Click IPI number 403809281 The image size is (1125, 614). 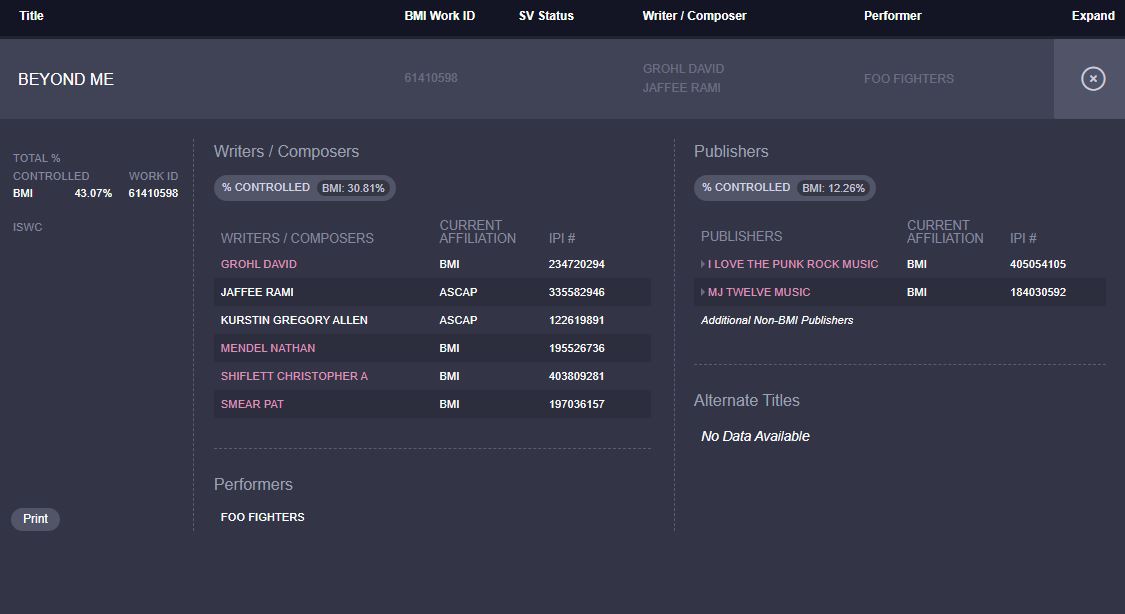pos(576,376)
